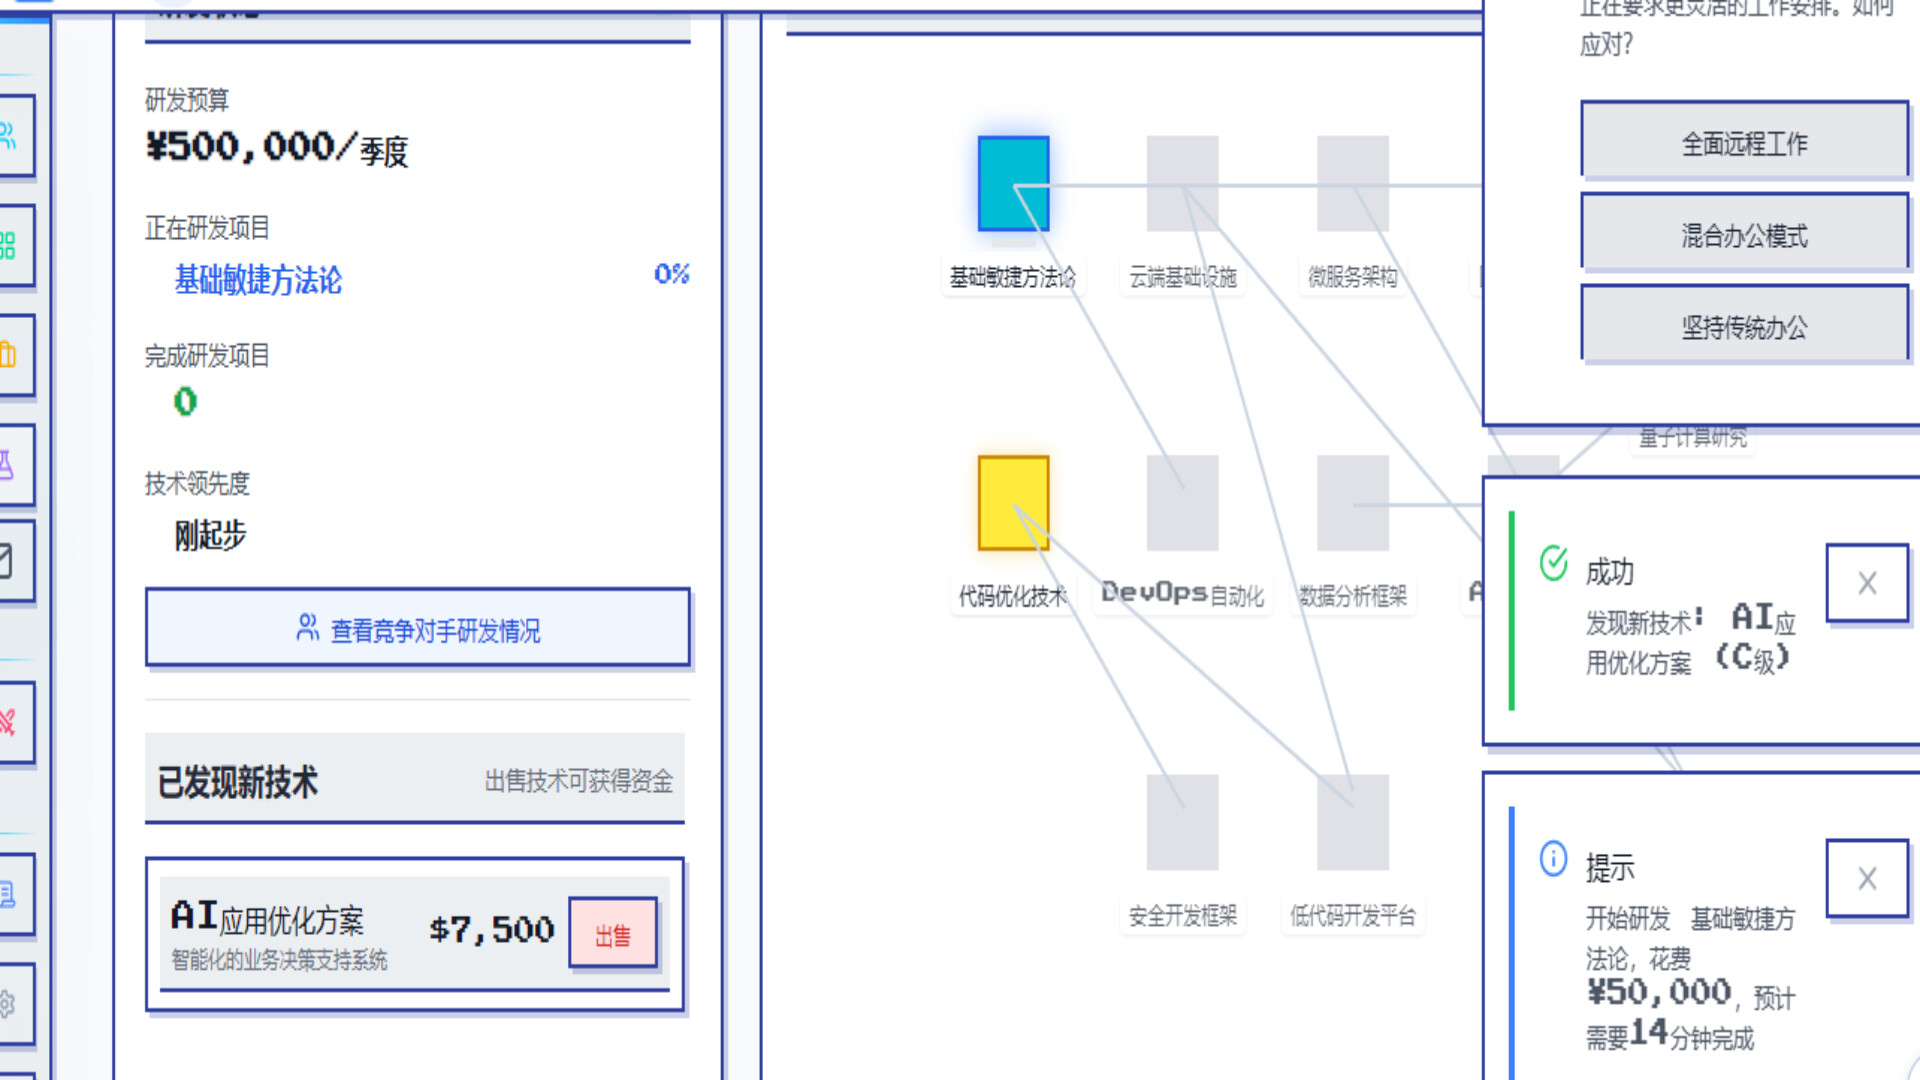
Task: Choose the 全面远程工作 option
Action: click(1745, 141)
